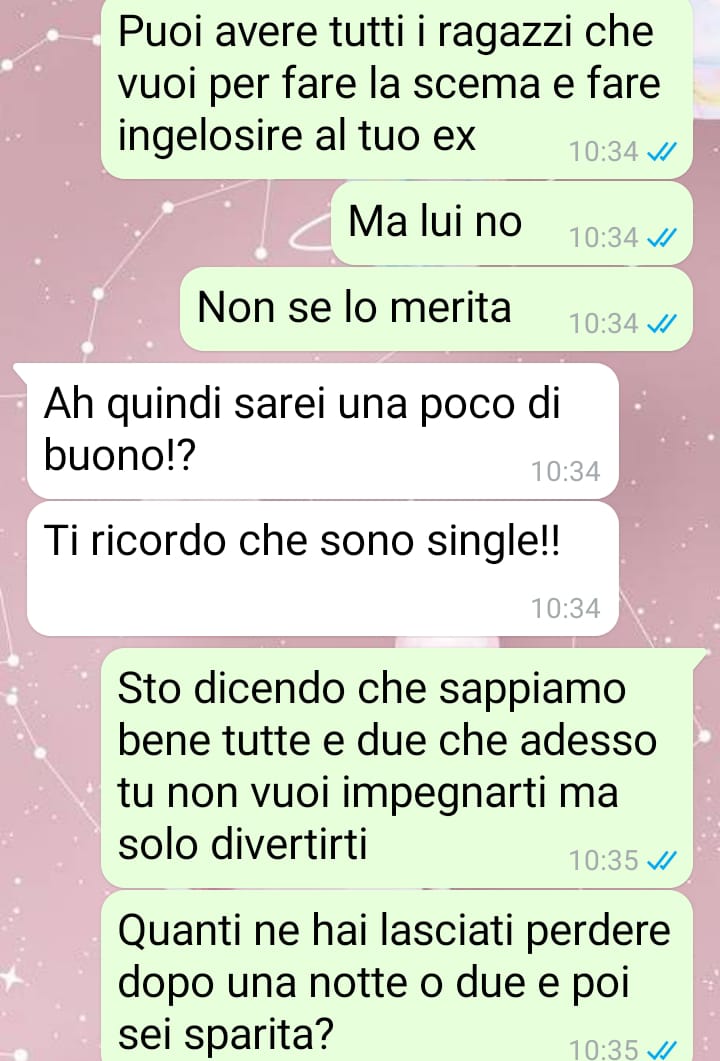The width and height of the screenshot is (720, 1061).
Task: Select message 'Sto dicendo che sappiamo bene'
Action: point(397,768)
